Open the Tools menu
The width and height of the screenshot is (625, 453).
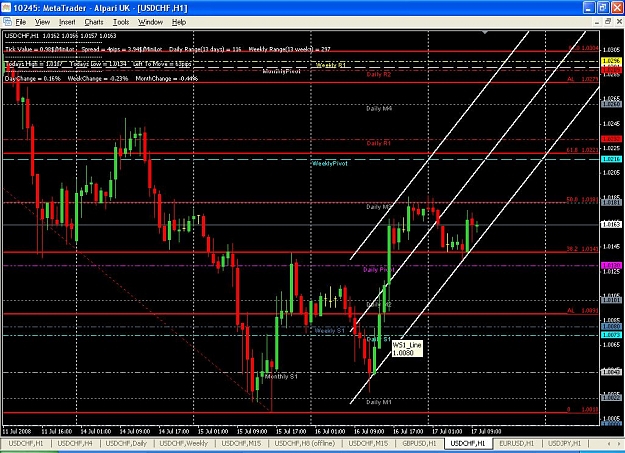pos(121,22)
